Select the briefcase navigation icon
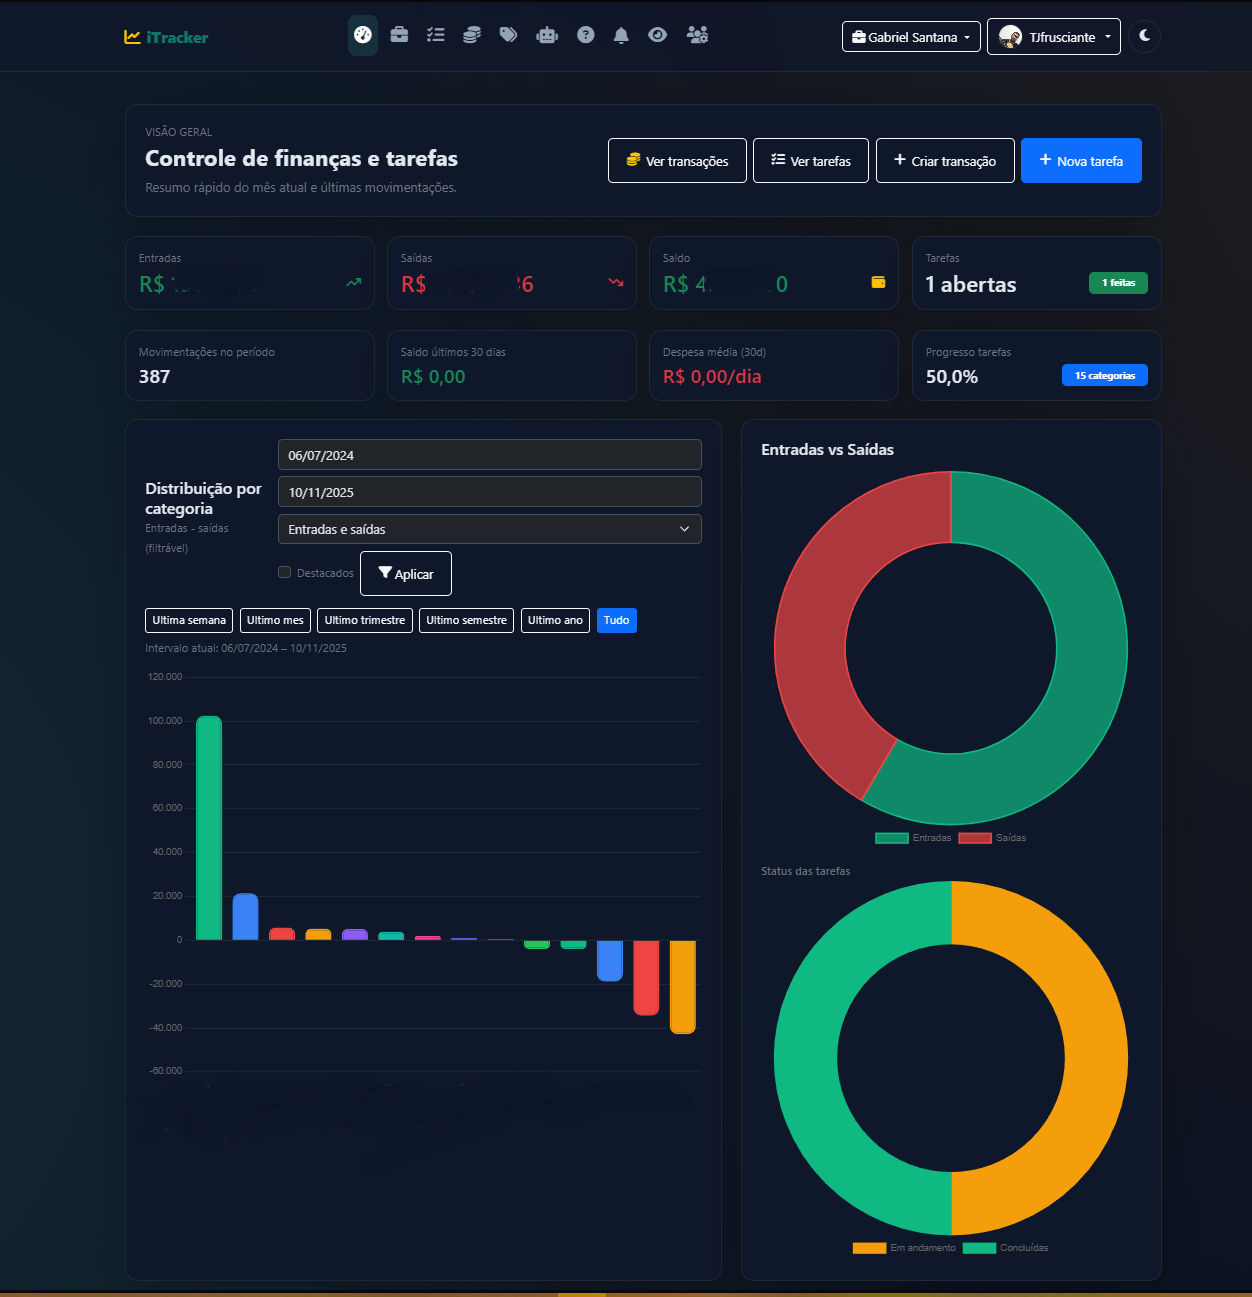 point(399,33)
